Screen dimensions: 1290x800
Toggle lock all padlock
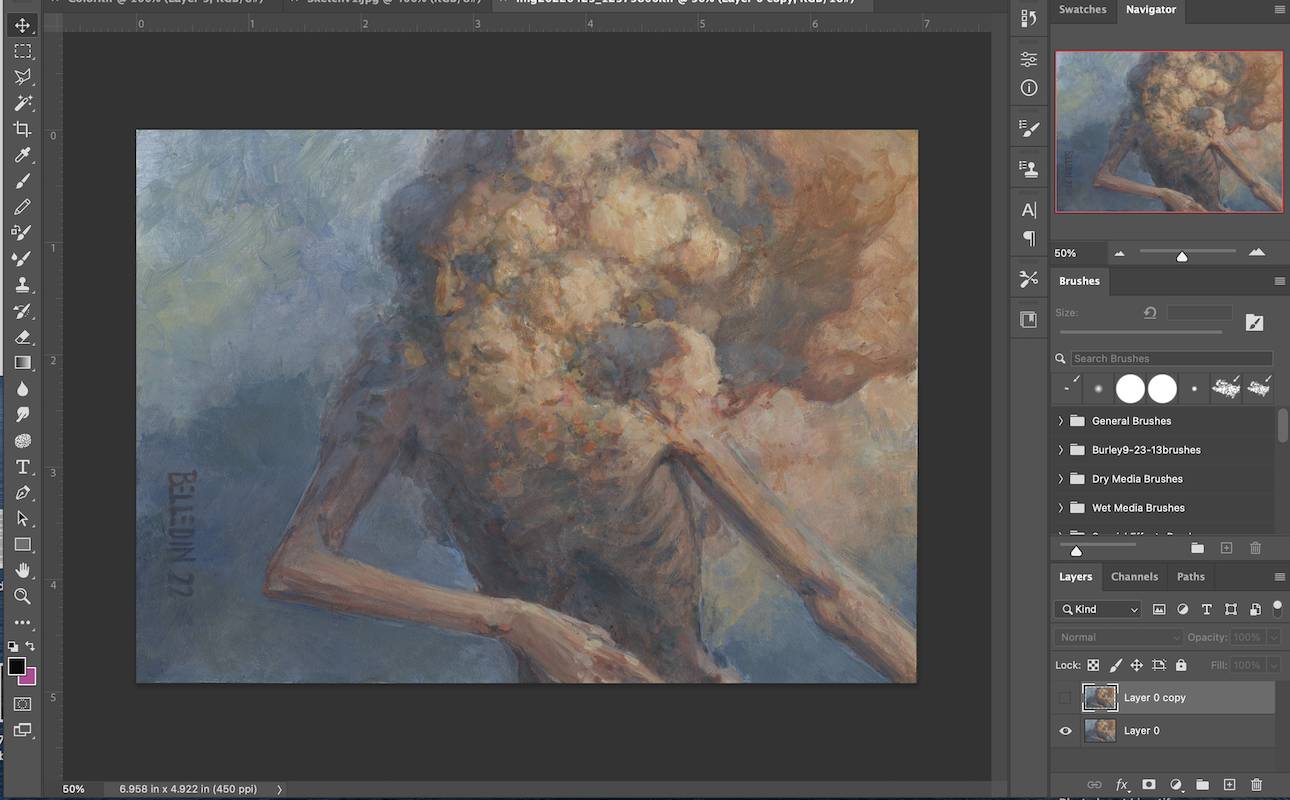[x=1181, y=665]
